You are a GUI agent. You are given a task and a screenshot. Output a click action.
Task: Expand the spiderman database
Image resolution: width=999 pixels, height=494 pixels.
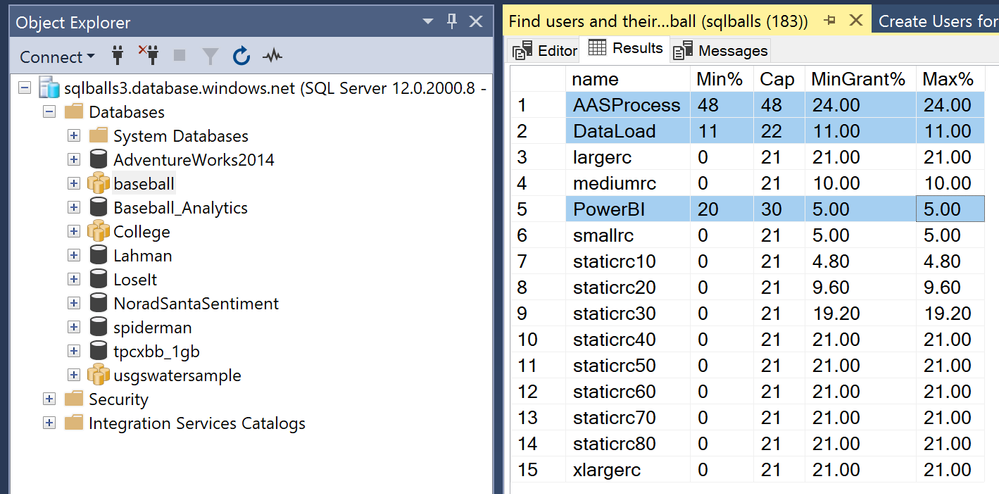click(73, 328)
